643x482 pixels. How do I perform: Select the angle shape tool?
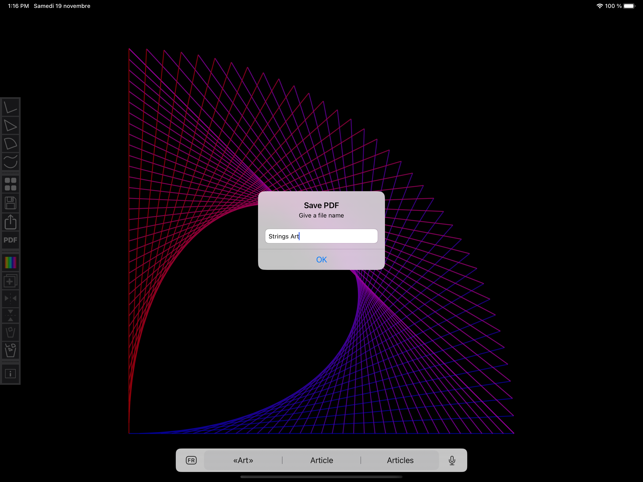tap(10, 107)
